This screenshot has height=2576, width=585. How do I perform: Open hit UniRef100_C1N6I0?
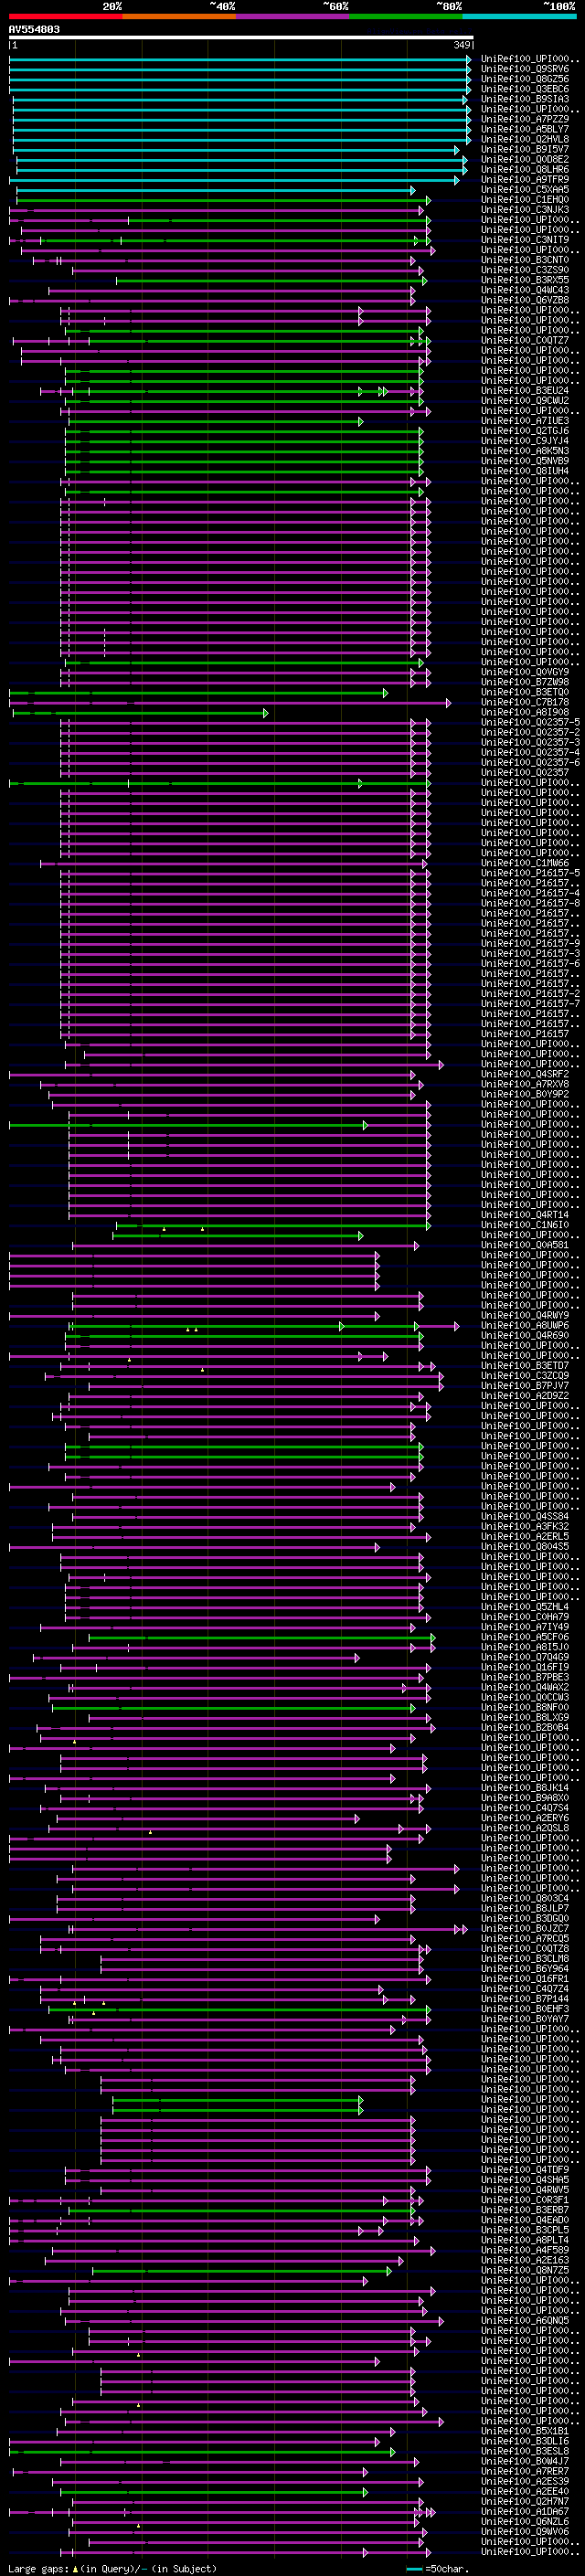click(x=525, y=1225)
